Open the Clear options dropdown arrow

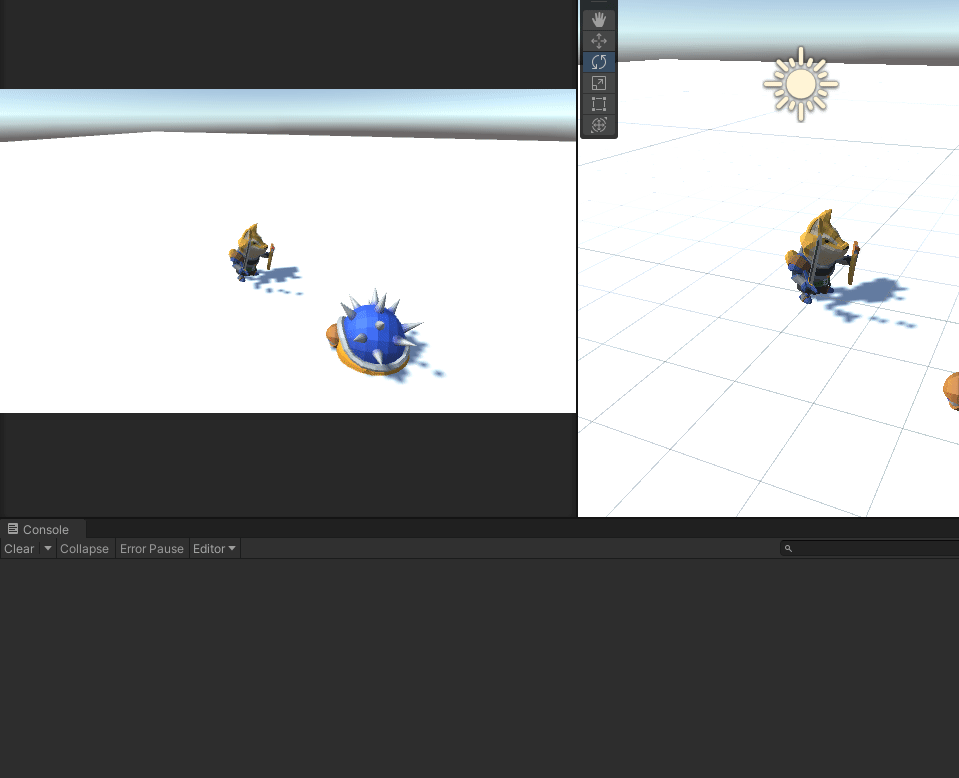pos(48,549)
